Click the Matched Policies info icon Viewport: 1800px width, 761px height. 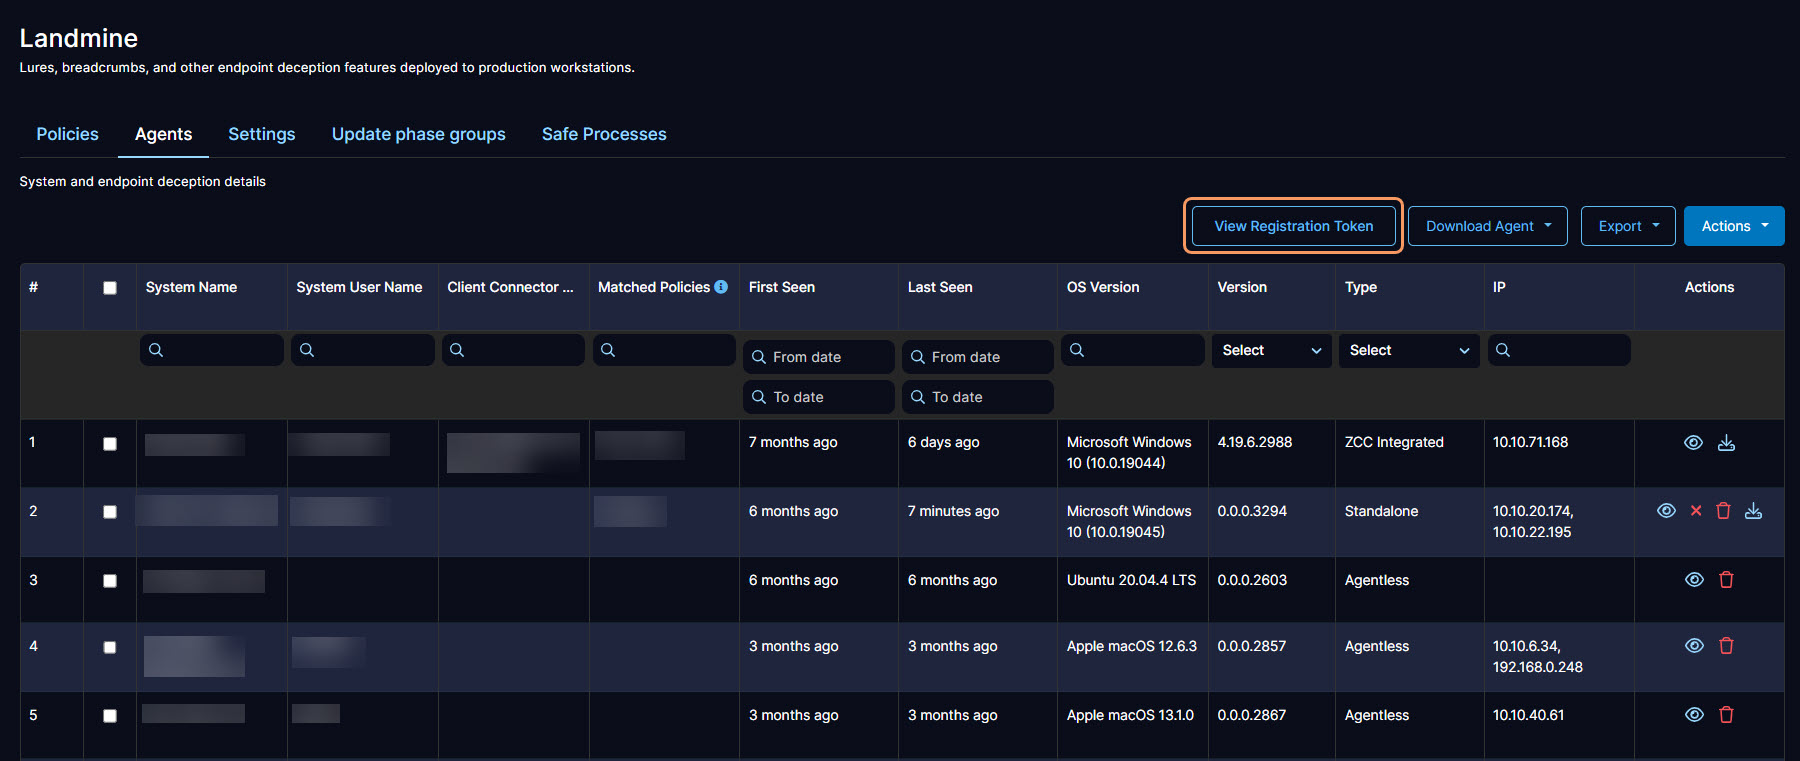tap(721, 287)
